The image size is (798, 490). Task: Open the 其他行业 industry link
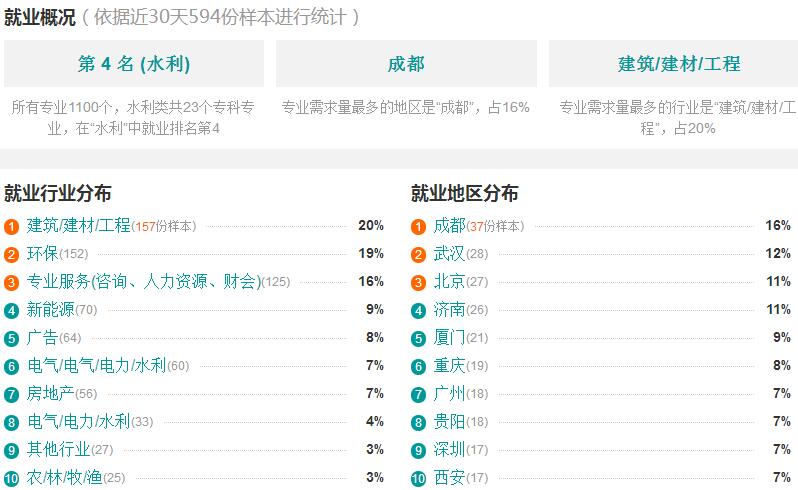point(59,449)
